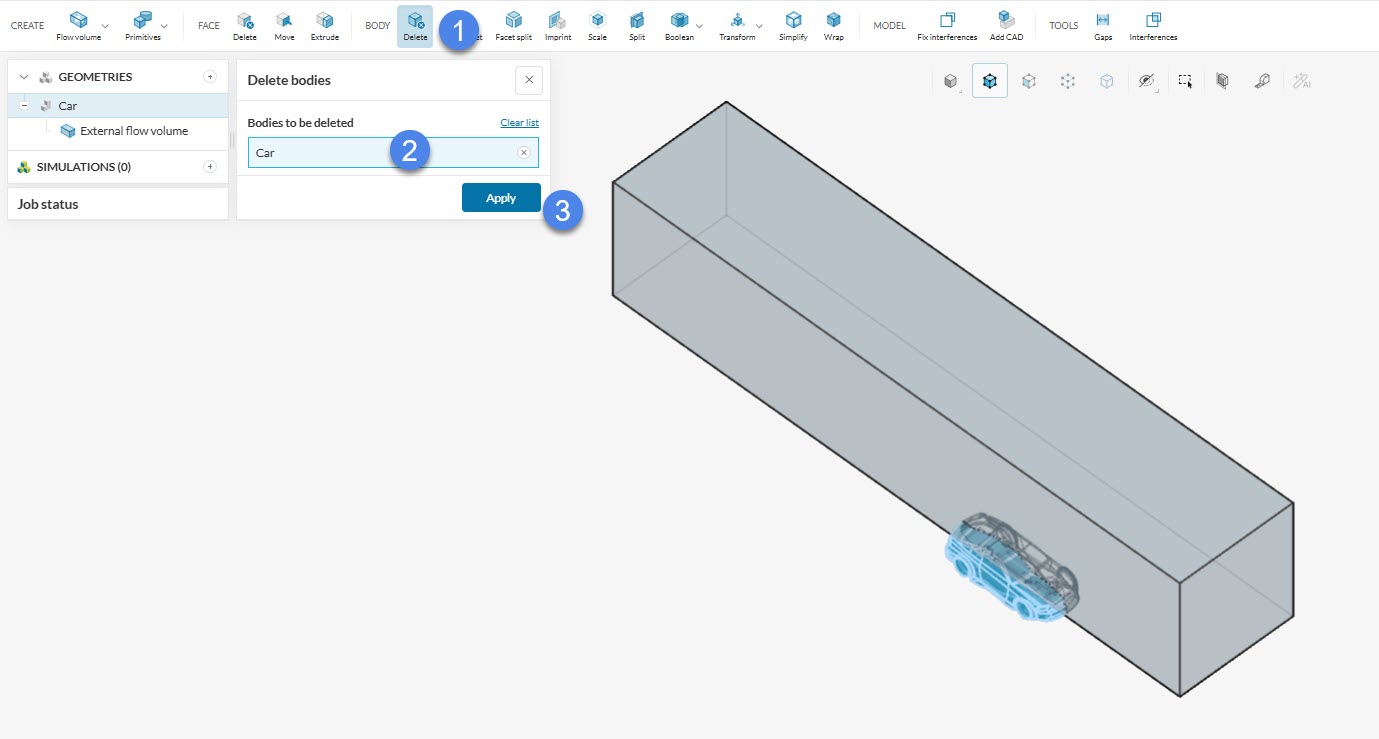Open the measure tape tool
Viewport: 1379px width, 739px height.
point(1262,82)
